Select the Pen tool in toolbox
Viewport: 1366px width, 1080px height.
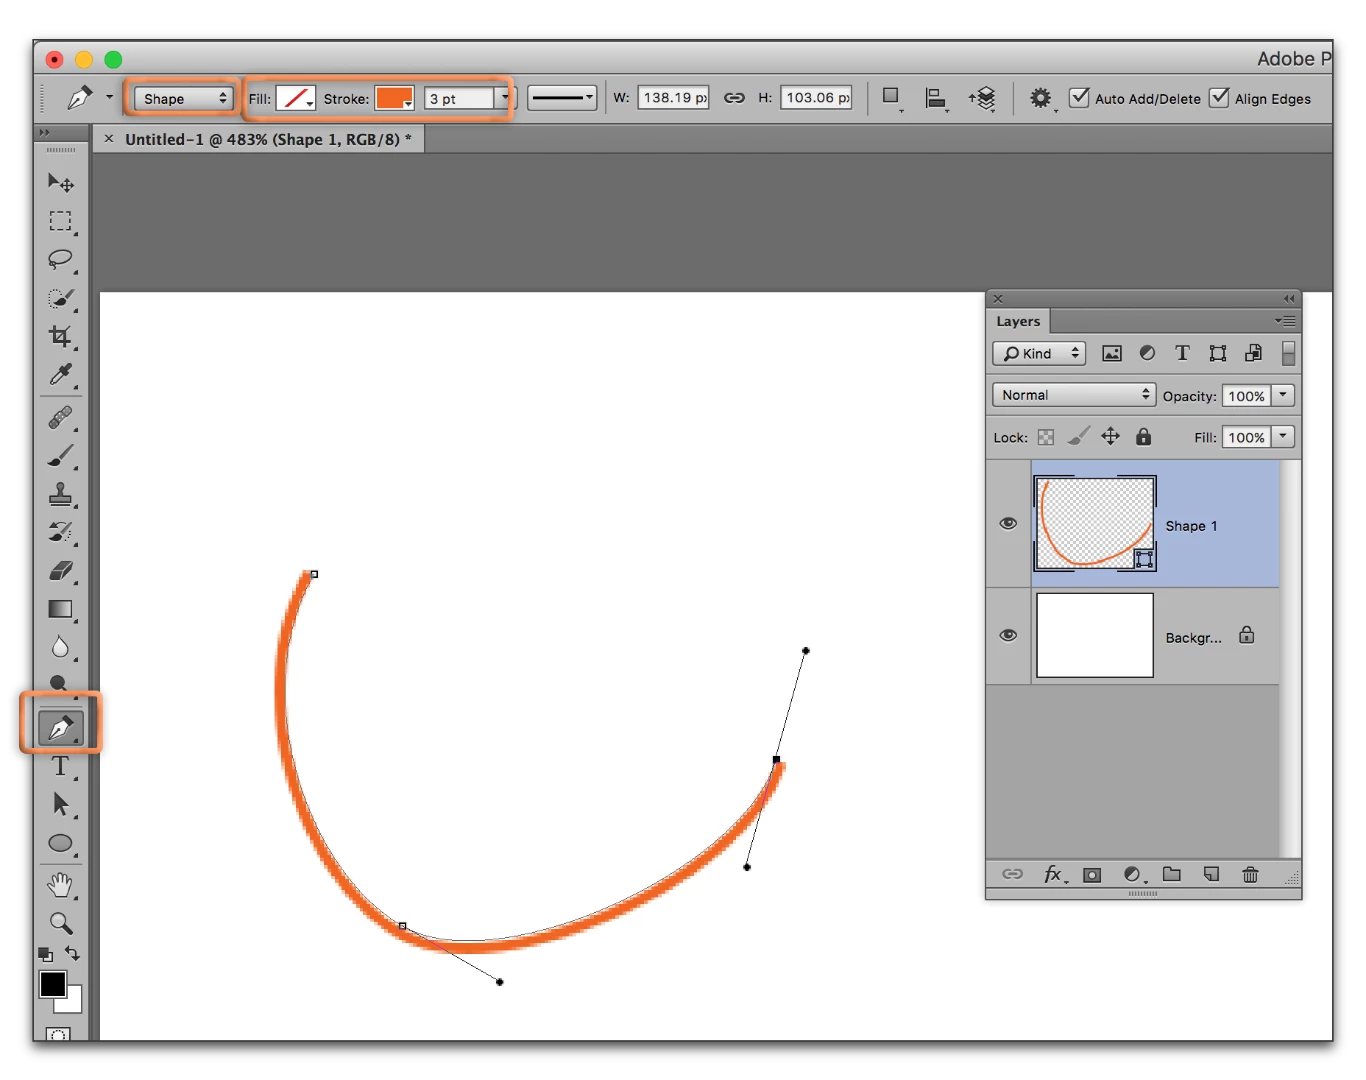click(60, 727)
